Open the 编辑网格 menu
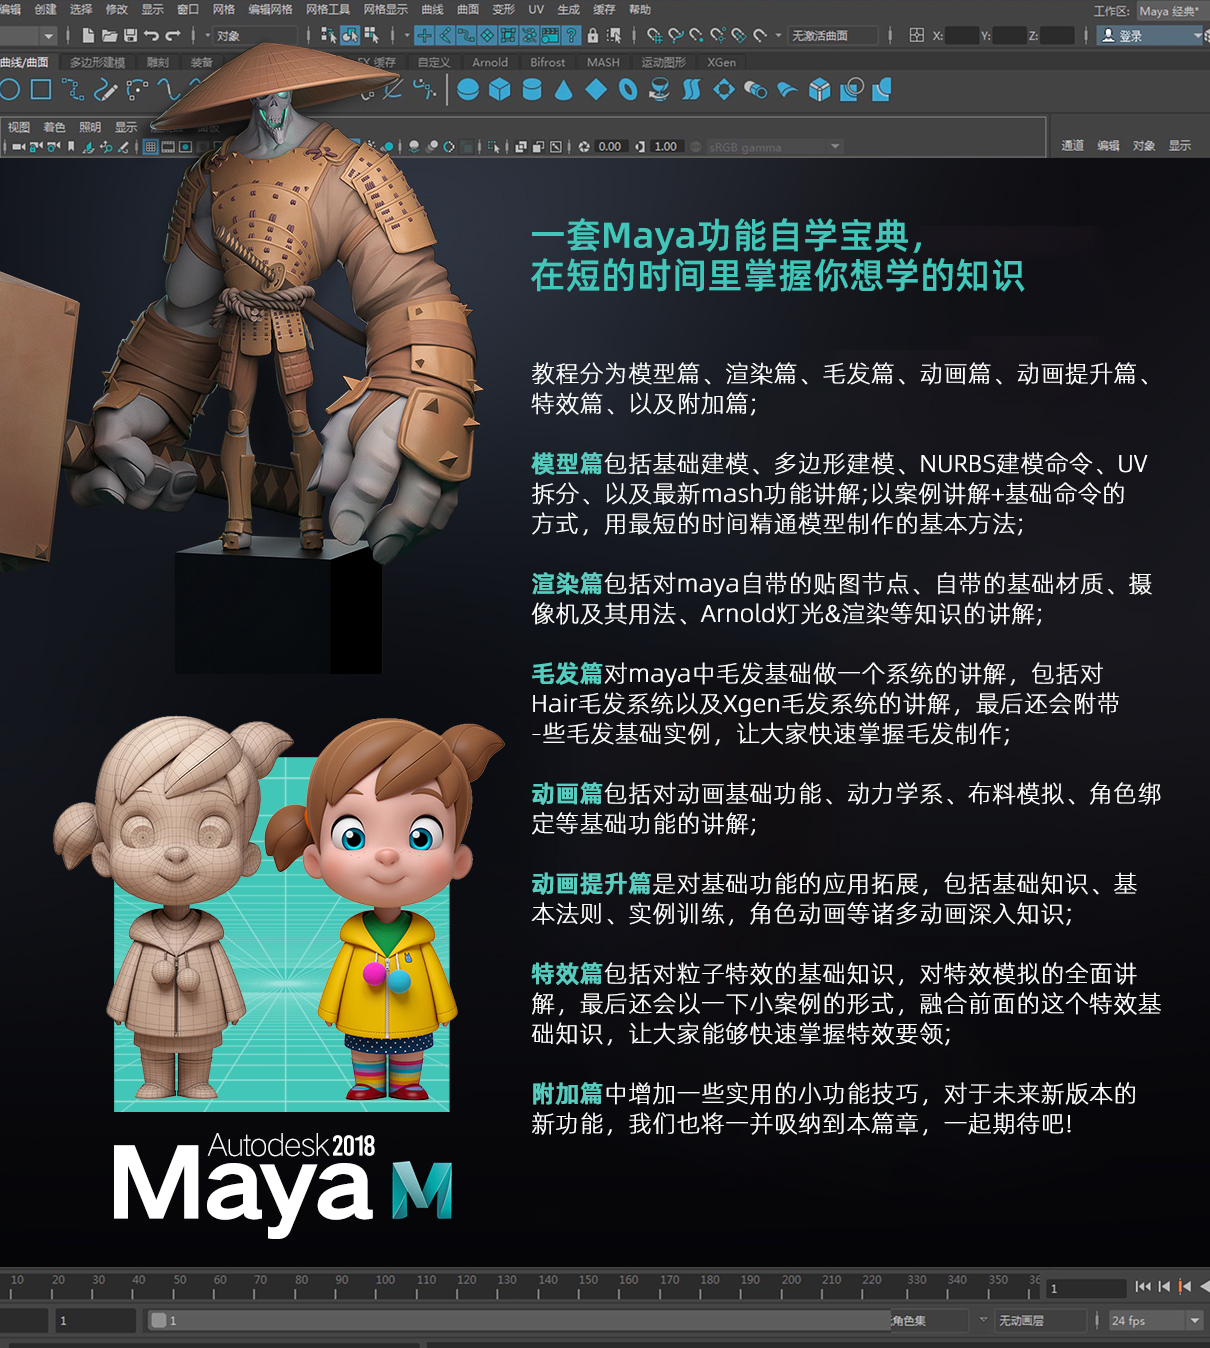 tap(270, 10)
